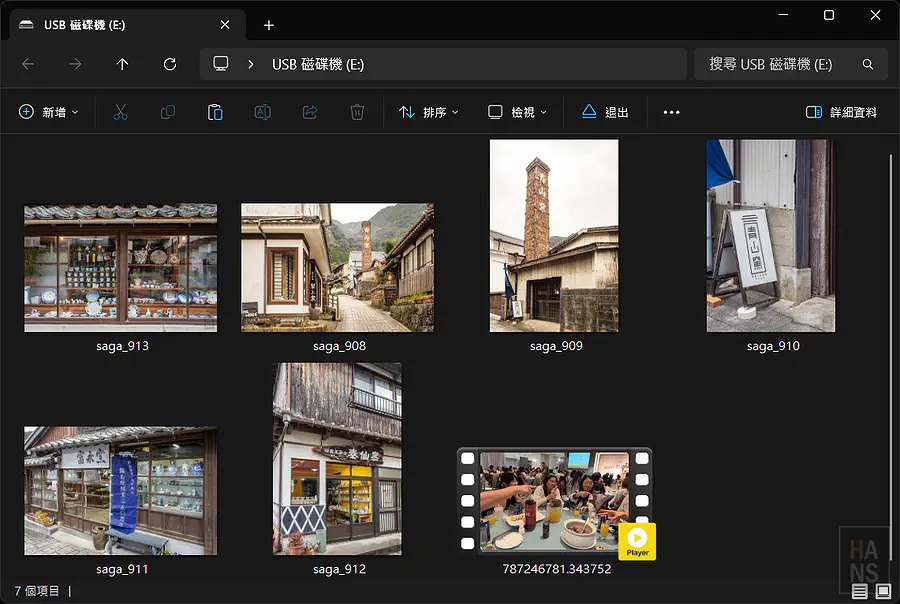900x604 pixels.
Task: Toggle the 詳細資料 details pane
Action: 841,113
